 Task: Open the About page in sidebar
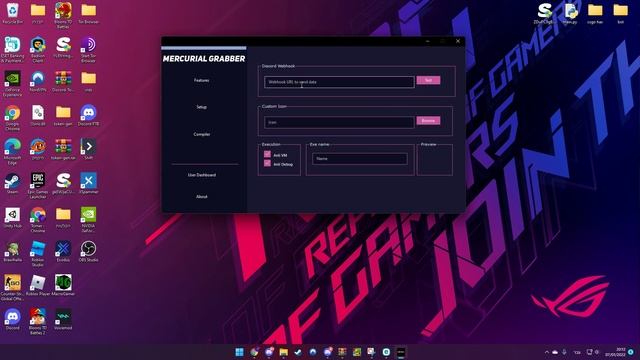(202, 197)
